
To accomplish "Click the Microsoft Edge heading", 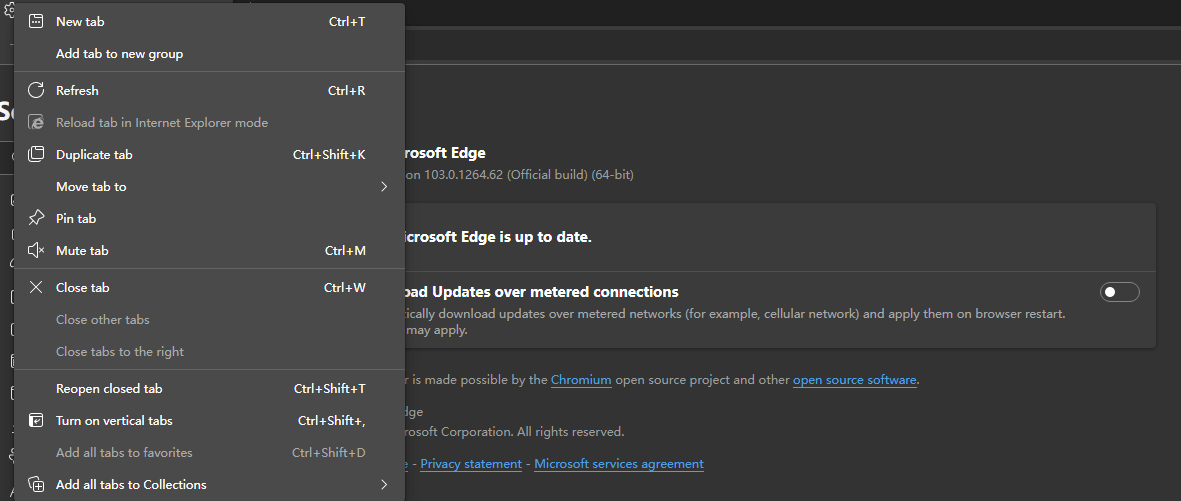I will (x=446, y=153).
